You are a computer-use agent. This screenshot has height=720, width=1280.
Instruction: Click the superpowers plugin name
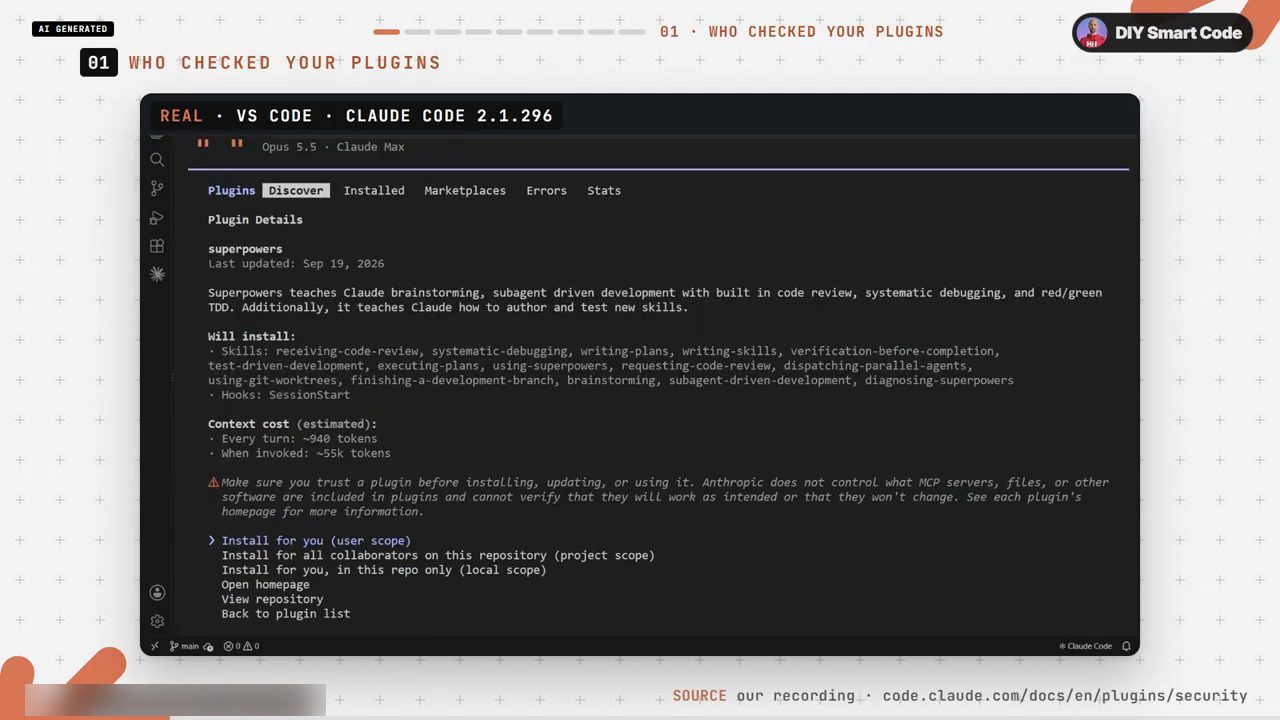click(x=245, y=249)
